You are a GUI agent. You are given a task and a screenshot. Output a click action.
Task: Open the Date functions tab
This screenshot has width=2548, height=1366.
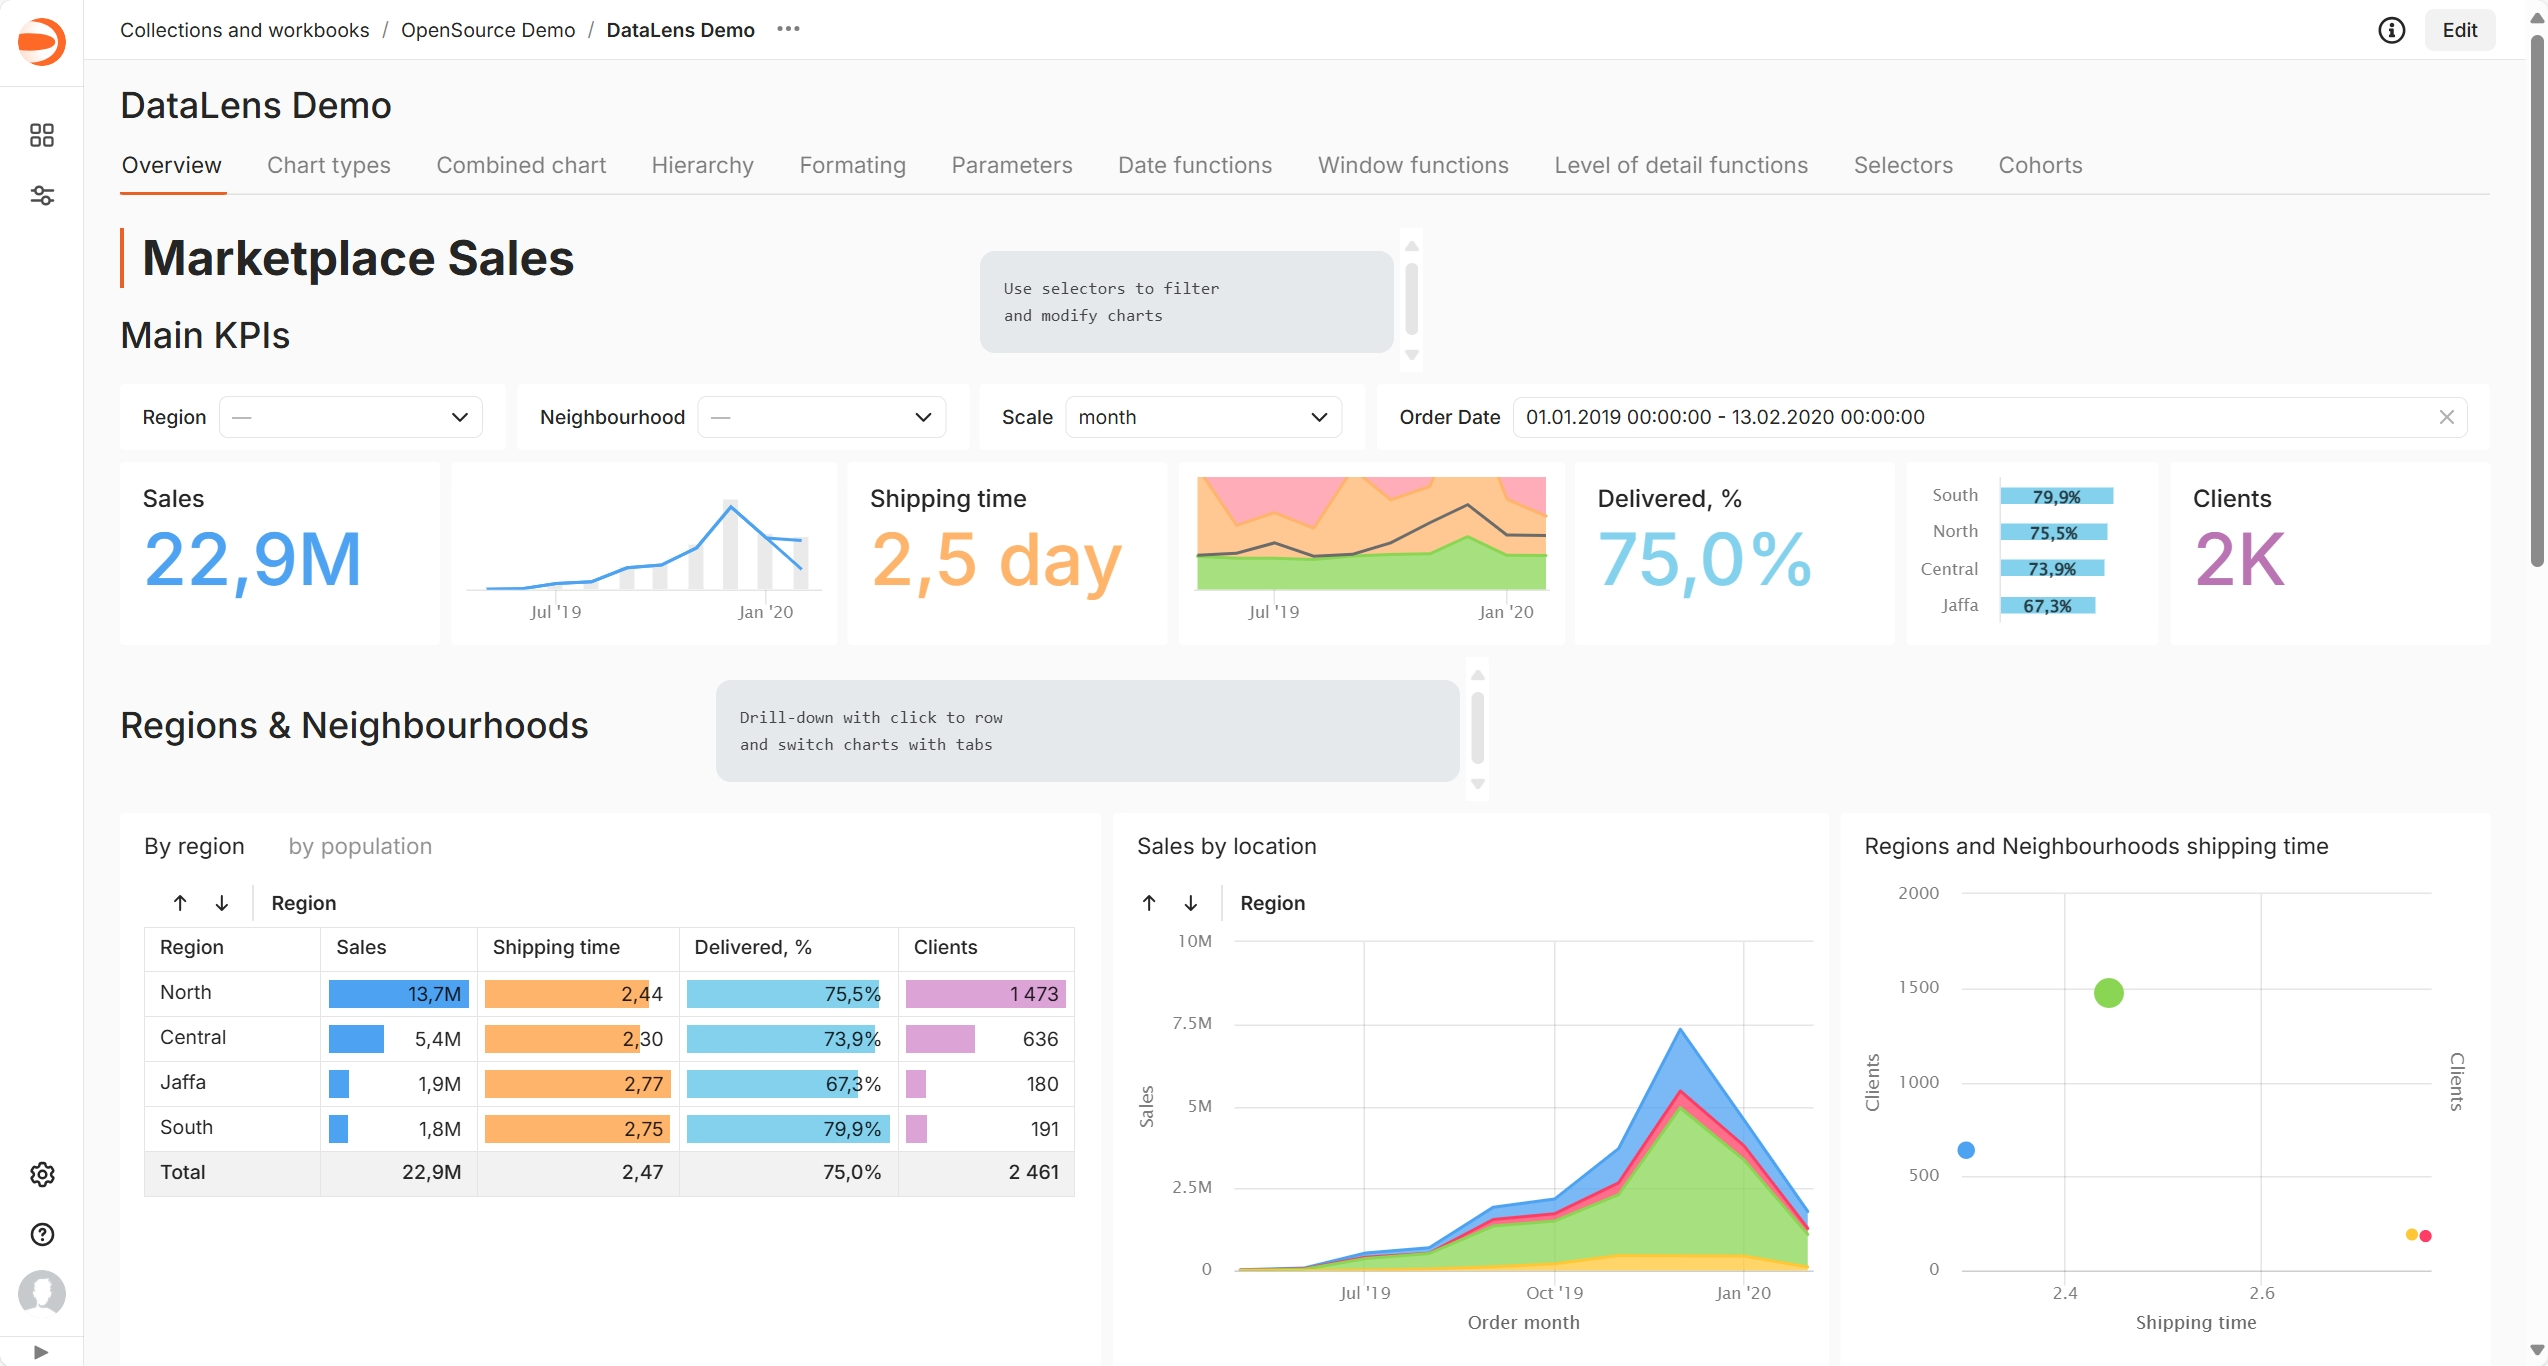[1195, 165]
